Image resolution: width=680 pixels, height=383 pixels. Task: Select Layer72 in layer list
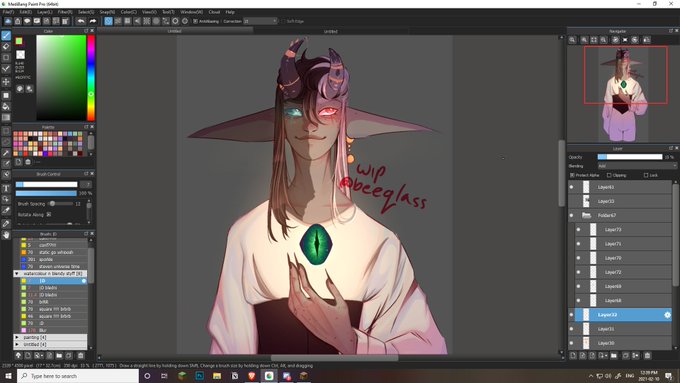pos(623,272)
